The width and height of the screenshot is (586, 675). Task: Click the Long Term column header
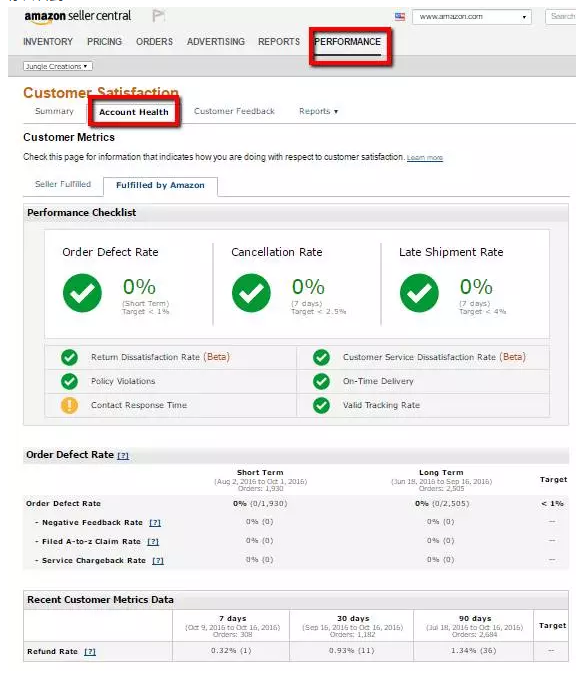[x=441, y=473]
